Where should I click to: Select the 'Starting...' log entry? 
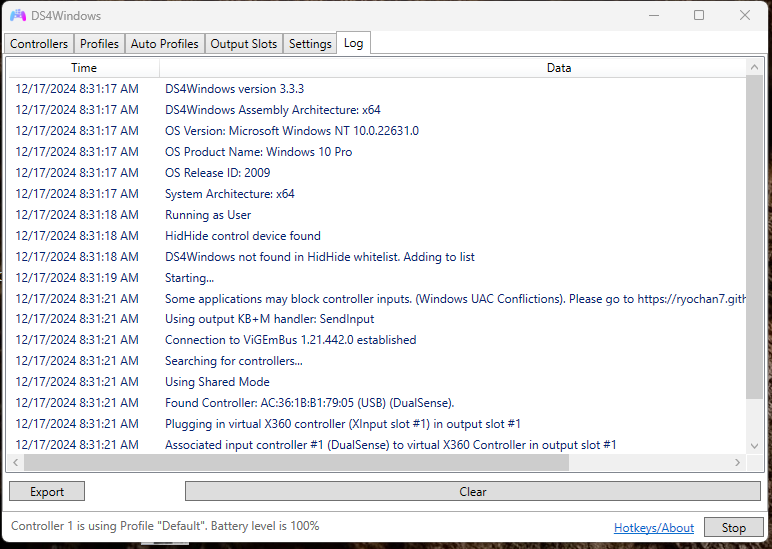tap(378, 278)
